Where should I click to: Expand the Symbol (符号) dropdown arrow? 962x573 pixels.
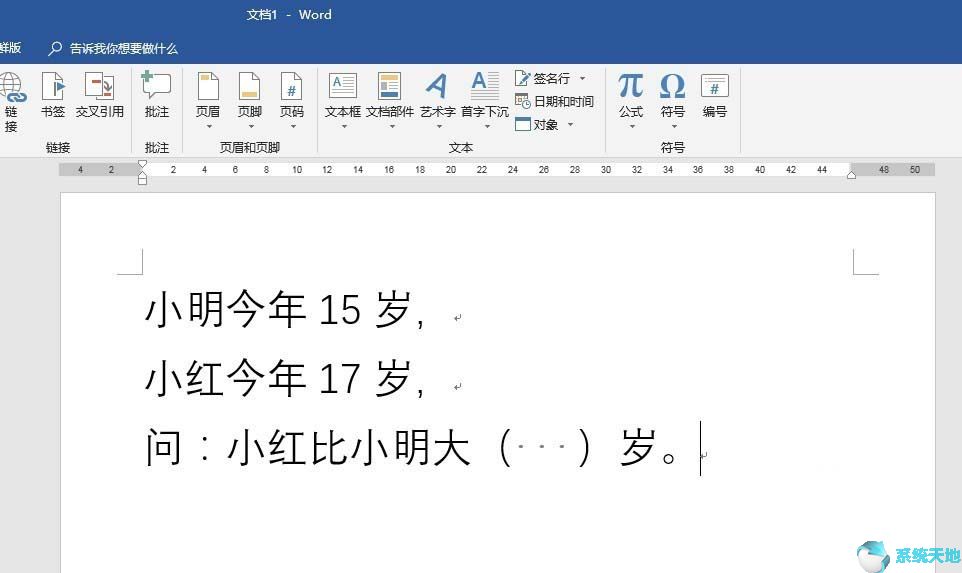pyautogui.click(x=674, y=126)
